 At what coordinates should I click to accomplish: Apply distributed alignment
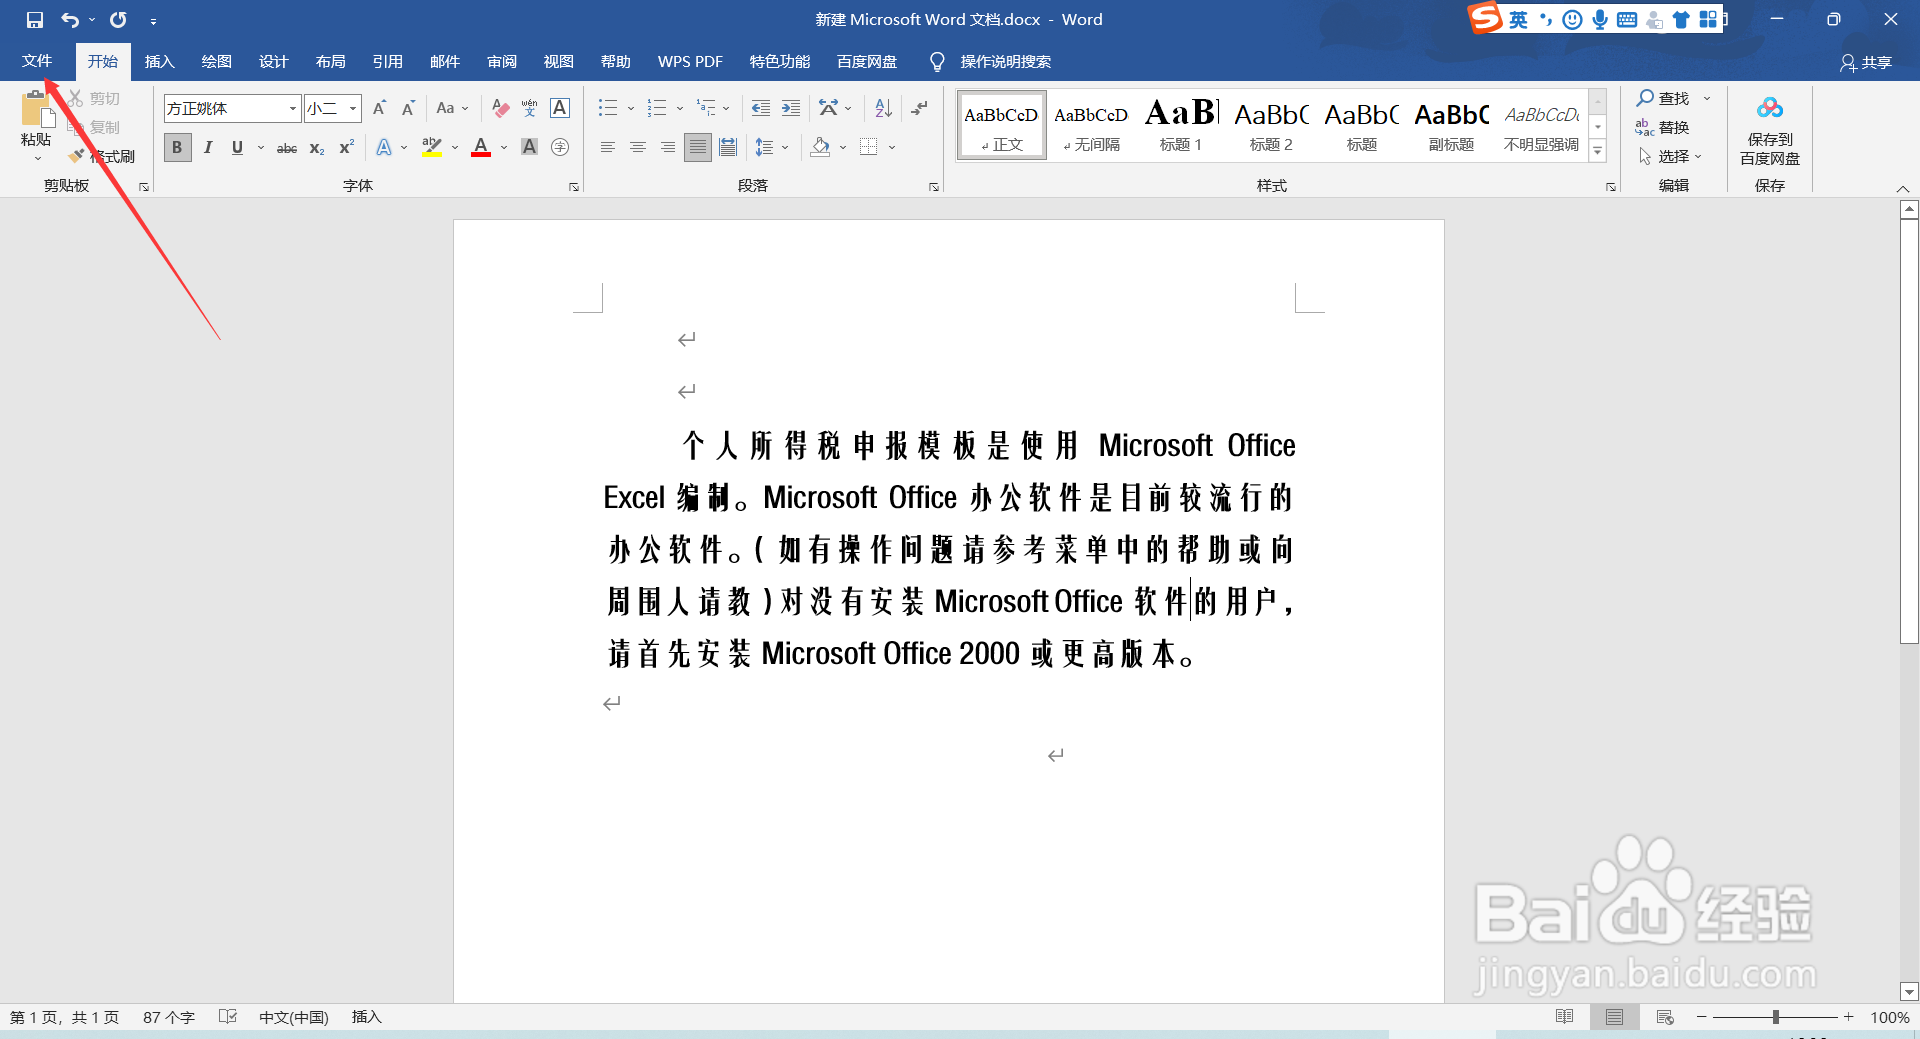point(728,148)
